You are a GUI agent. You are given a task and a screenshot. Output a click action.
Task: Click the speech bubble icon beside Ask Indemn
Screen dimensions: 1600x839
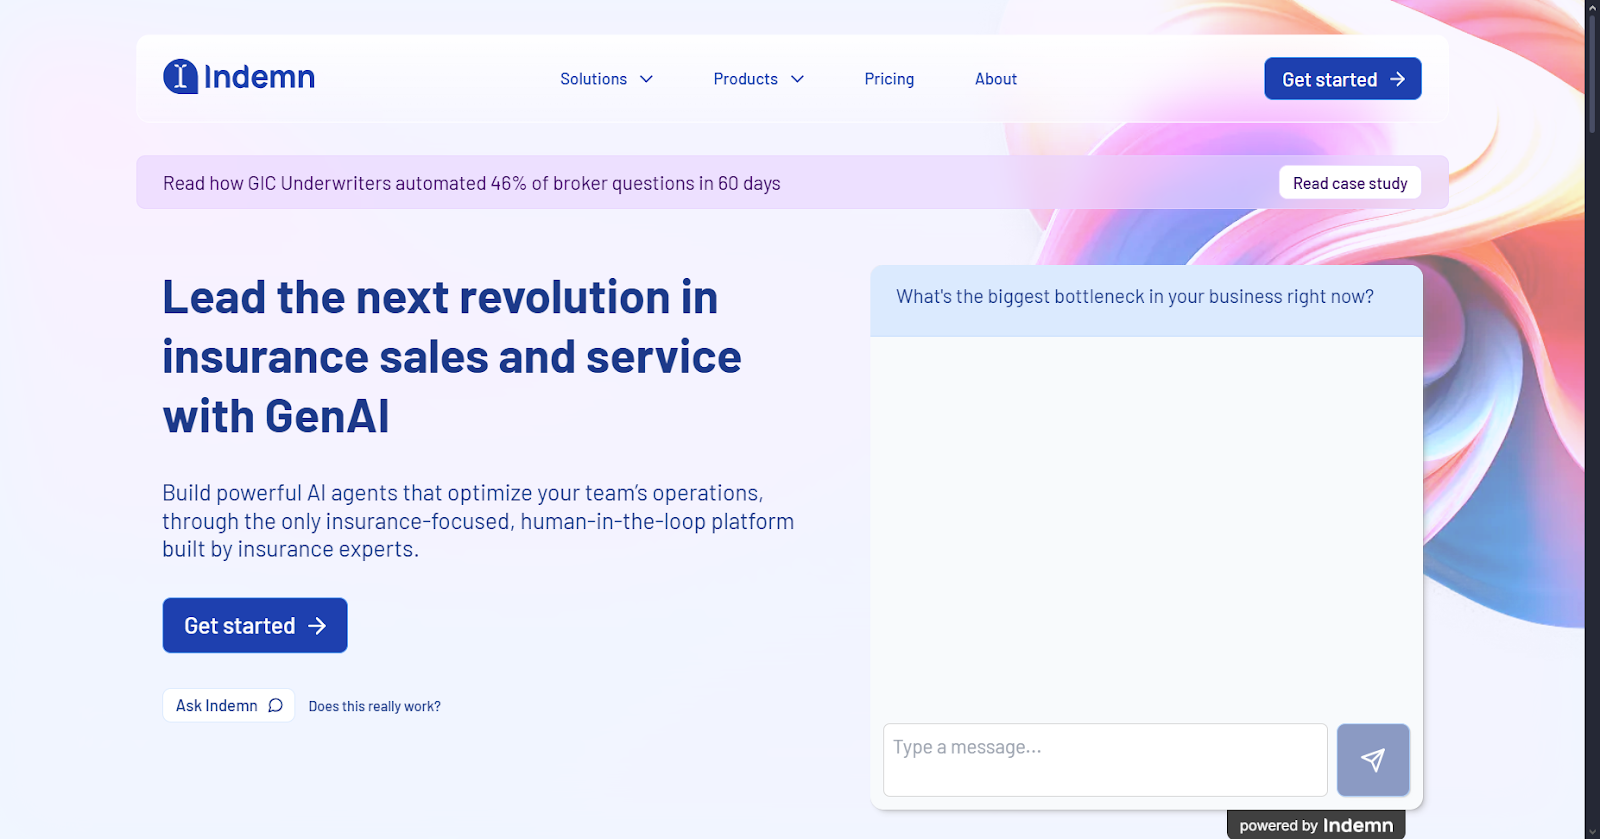click(x=276, y=706)
